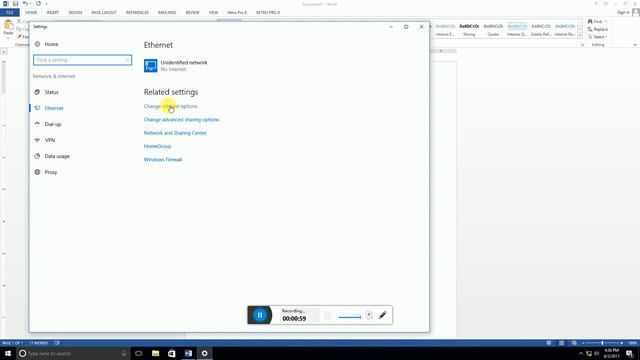640x360 pixels.
Task: Switch to Word from taskbar
Action: [x=188, y=353]
